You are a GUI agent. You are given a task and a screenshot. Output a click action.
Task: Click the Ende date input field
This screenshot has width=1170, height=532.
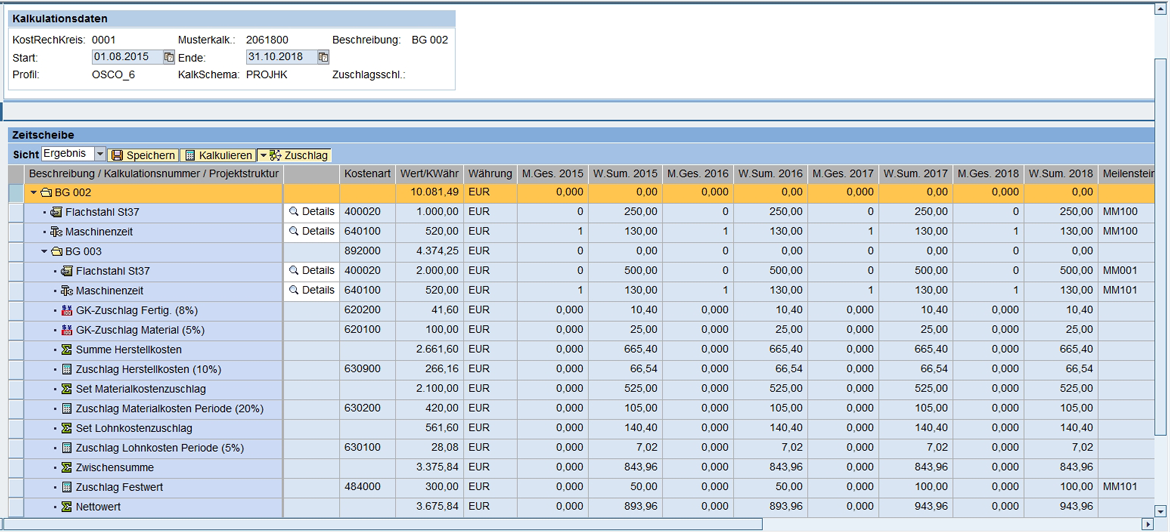281,57
